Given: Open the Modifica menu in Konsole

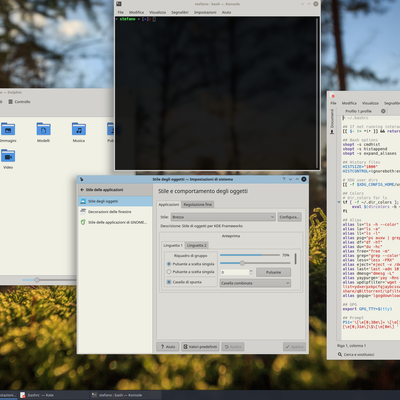Looking at the screenshot, I should click(136, 12).
